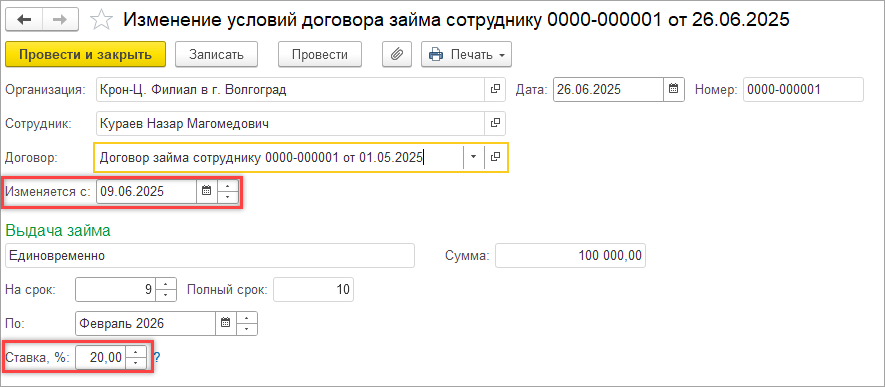Click the Записать button

pyautogui.click(x=216, y=55)
